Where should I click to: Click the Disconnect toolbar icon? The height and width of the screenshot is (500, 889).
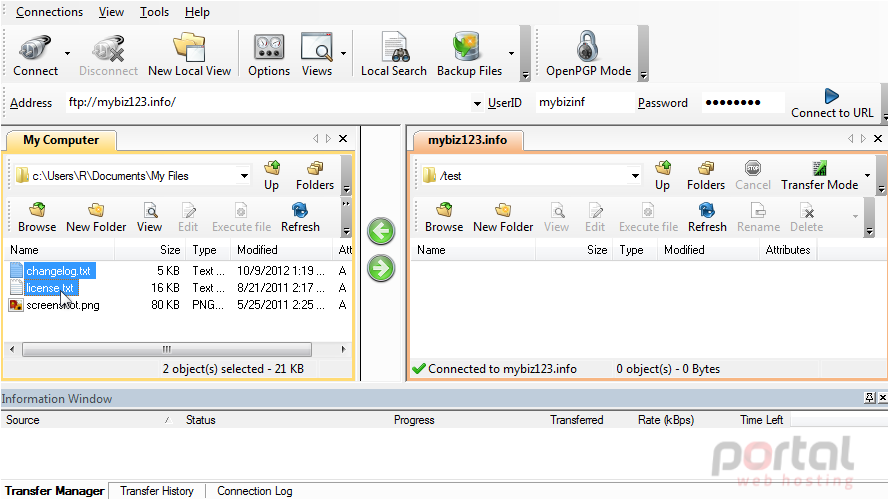(108, 55)
